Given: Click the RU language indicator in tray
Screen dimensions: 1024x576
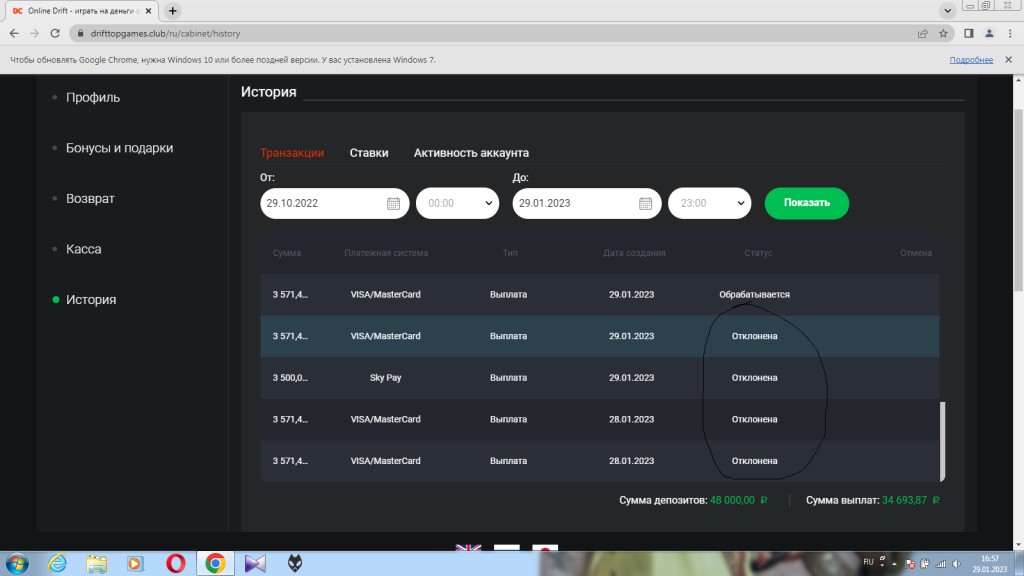Looking at the screenshot, I should tap(868, 562).
